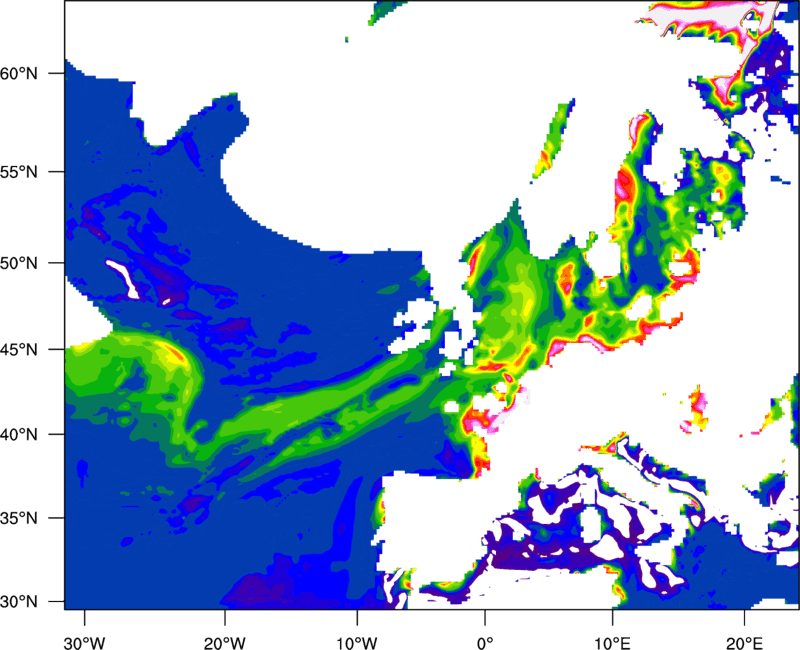Click the 0° longitude label
Viewport: 800px width, 650px height.
tap(485, 643)
